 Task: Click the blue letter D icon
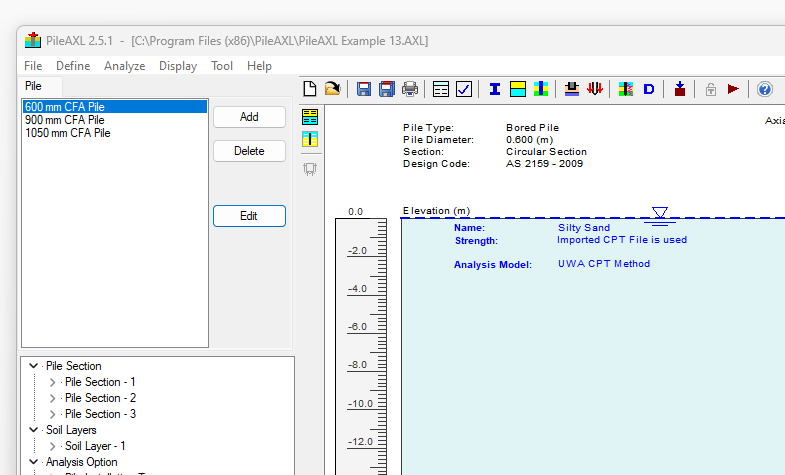pos(649,89)
